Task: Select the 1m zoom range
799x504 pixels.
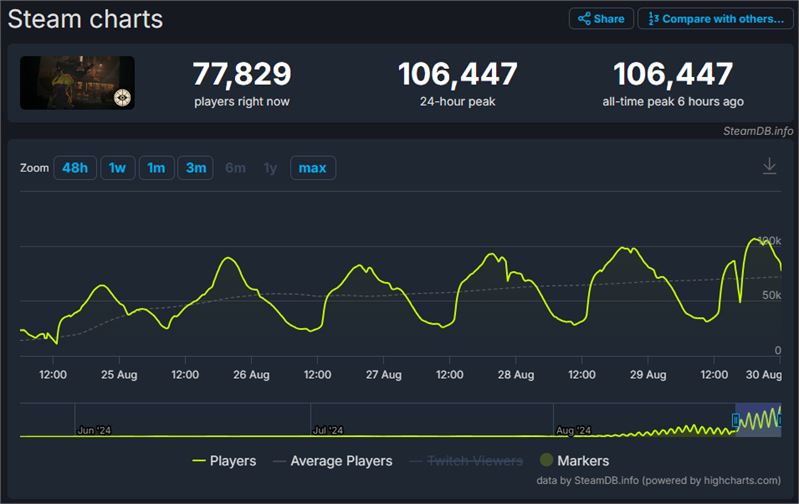Action: point(156,168)
